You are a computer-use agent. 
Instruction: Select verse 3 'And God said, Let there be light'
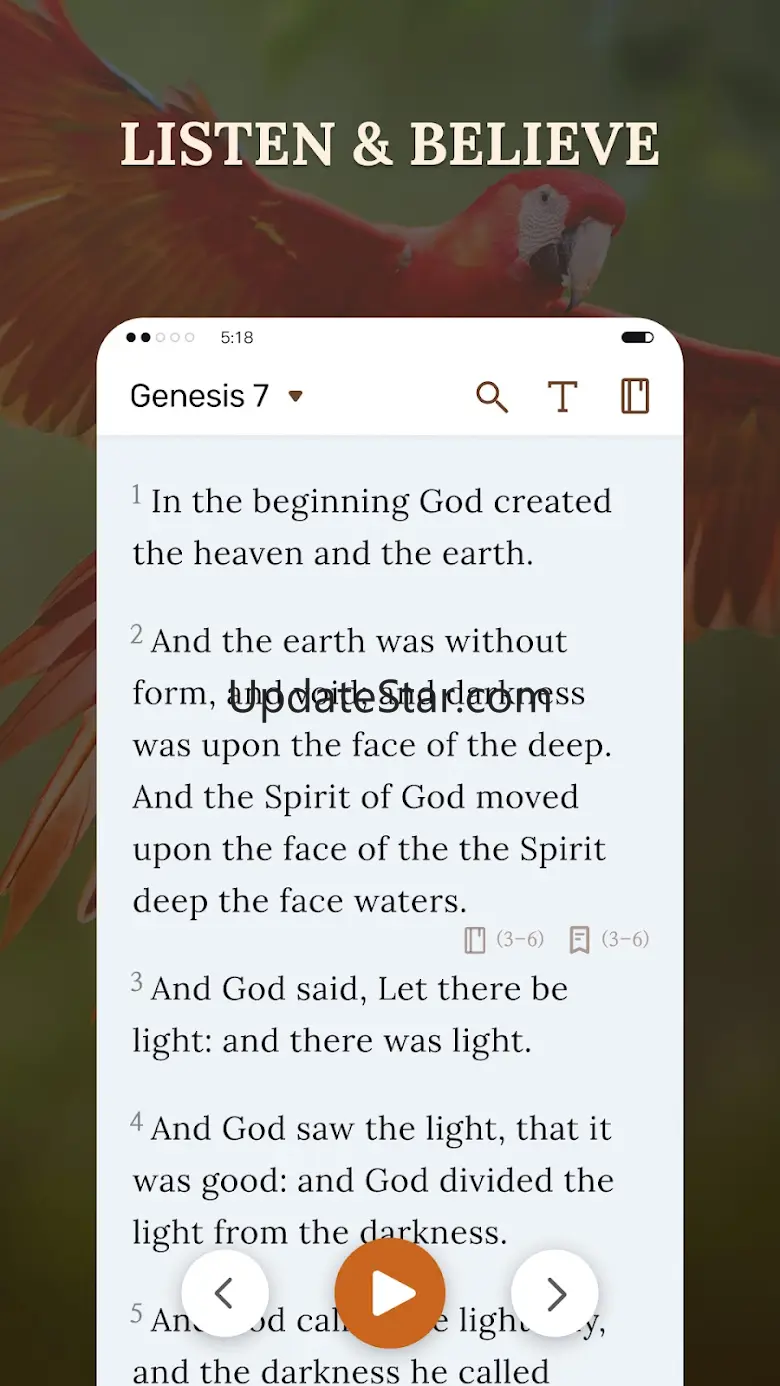click(x=350, y=1014)
